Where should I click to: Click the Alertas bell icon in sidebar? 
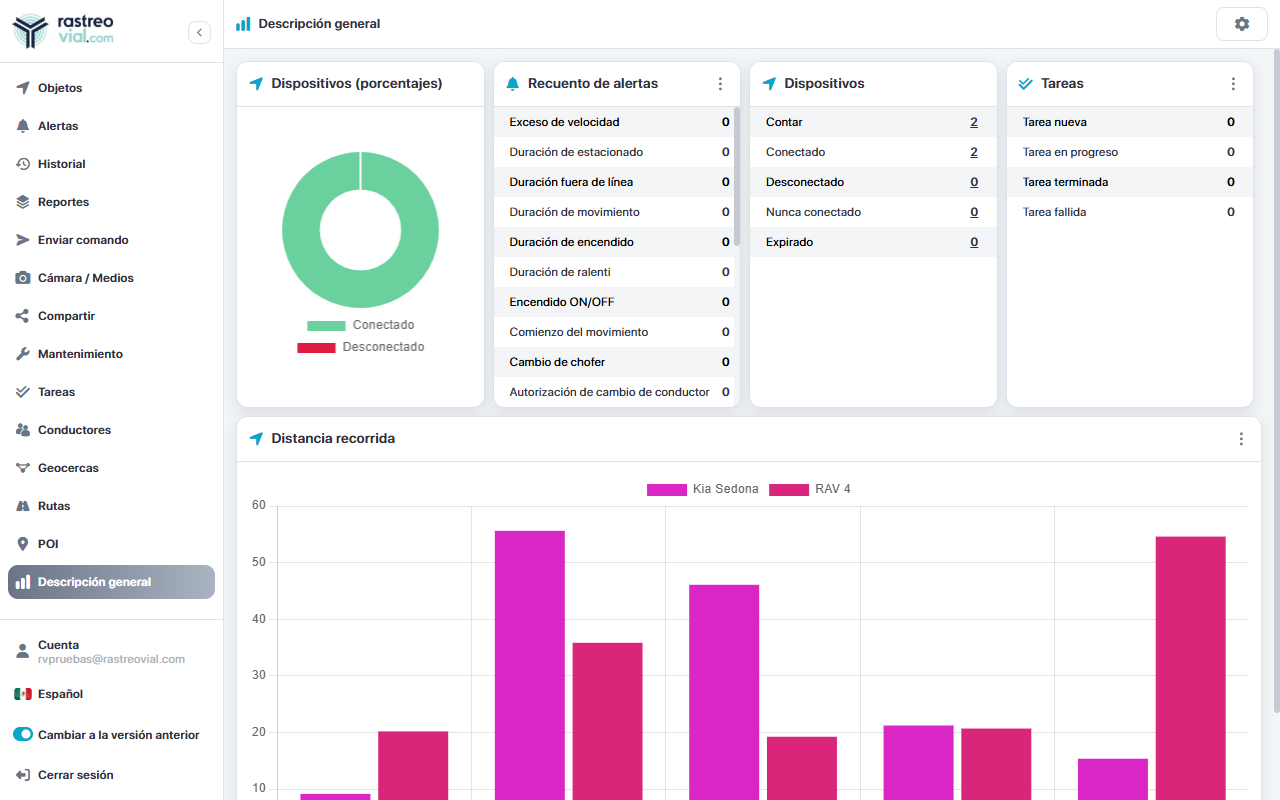(23, 126)
